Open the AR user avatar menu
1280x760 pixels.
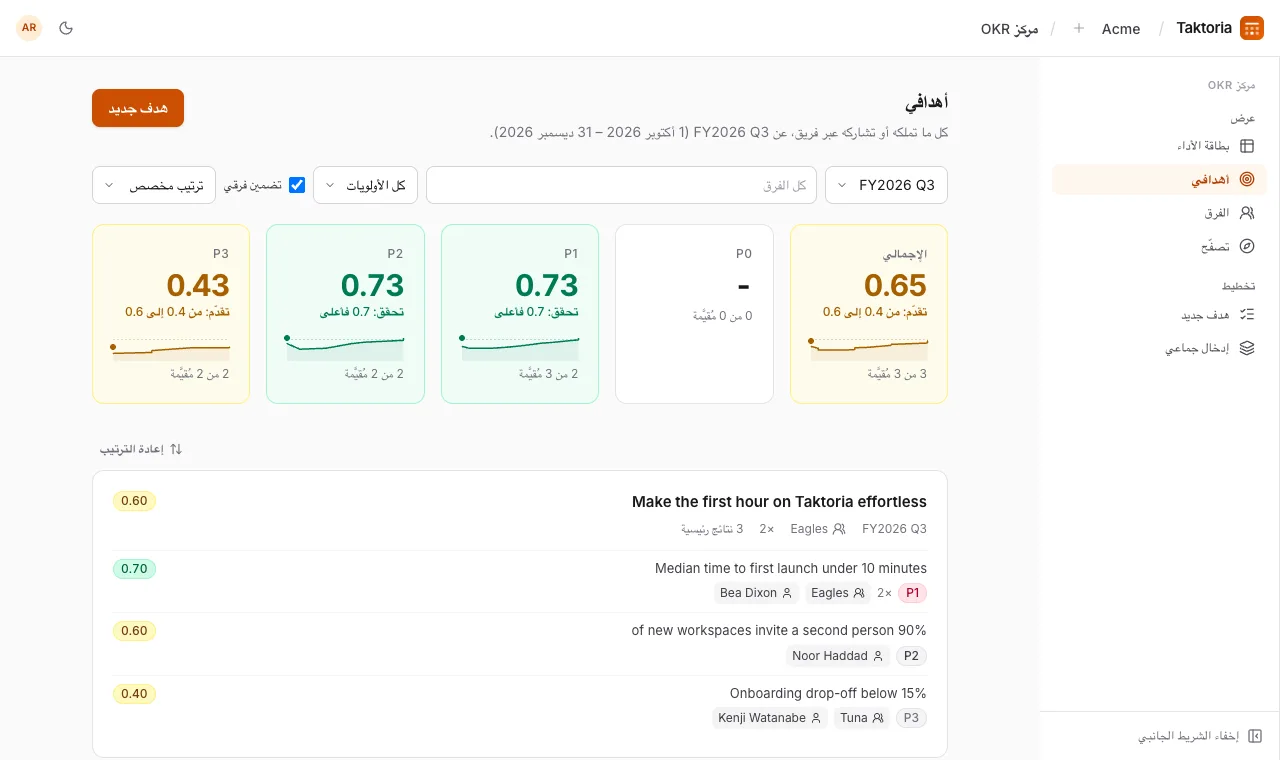tap(29, 28)
